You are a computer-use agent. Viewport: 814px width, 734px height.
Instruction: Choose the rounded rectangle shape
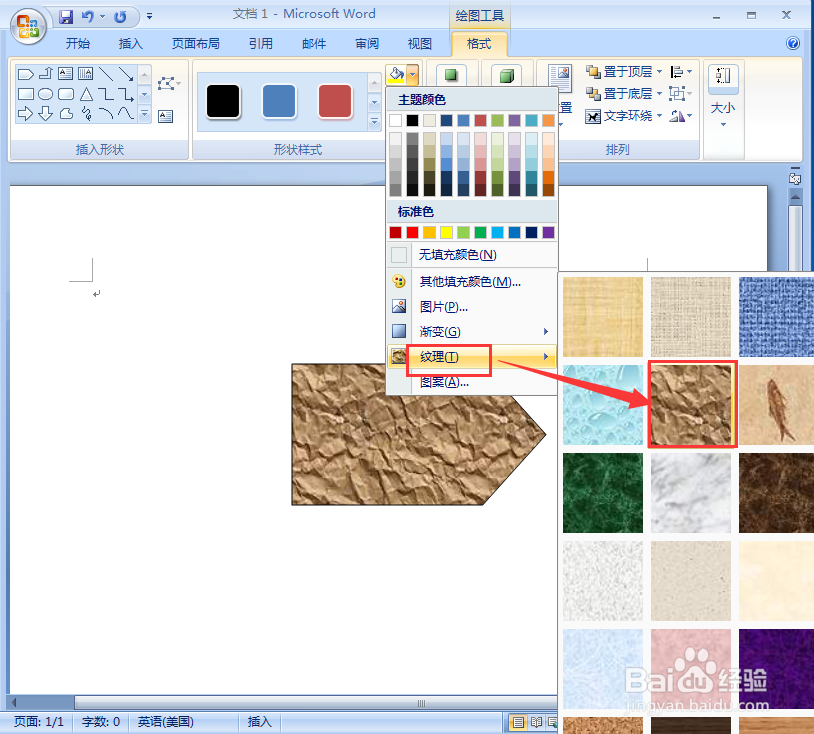click(x=65, y=94)
